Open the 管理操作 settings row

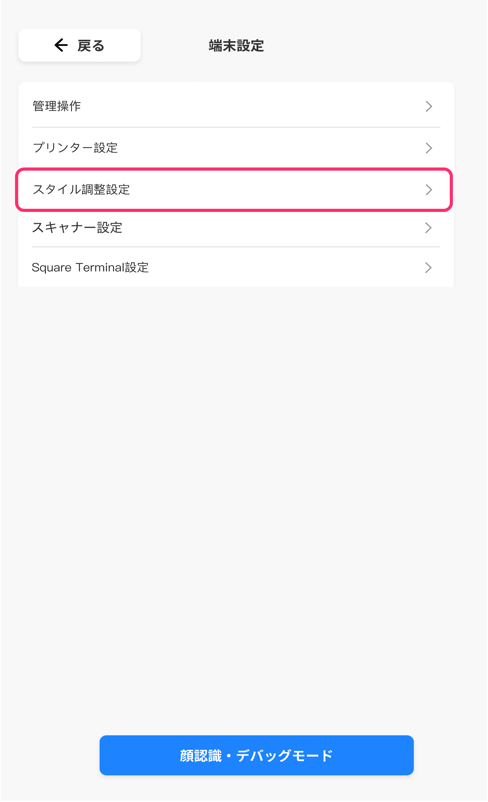tap(236, 106)
